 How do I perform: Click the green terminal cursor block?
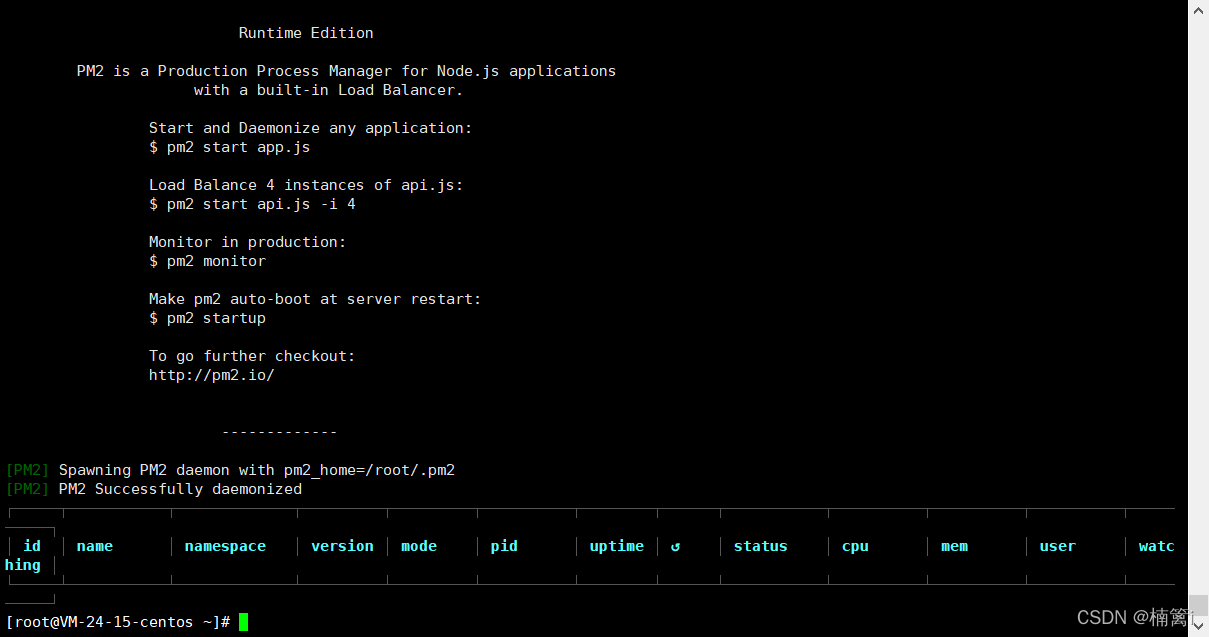[x=243, y=622]
